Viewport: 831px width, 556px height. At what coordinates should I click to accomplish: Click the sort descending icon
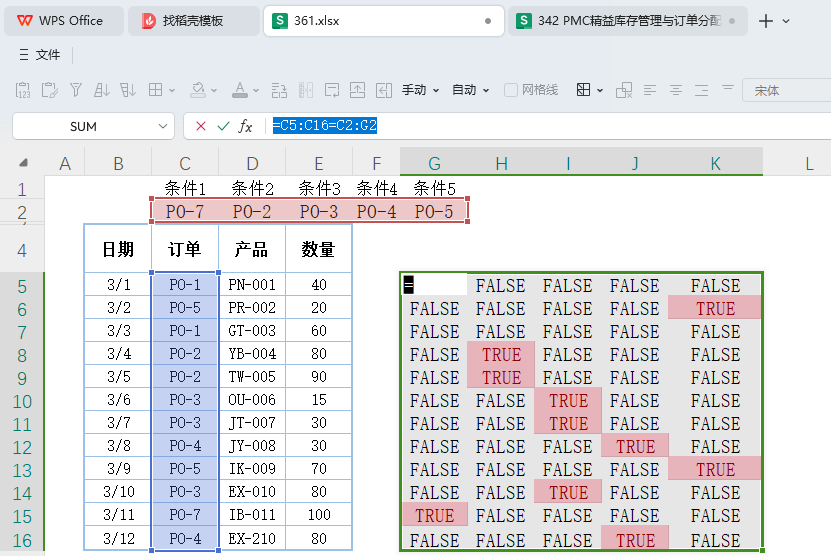coord(128,90)
